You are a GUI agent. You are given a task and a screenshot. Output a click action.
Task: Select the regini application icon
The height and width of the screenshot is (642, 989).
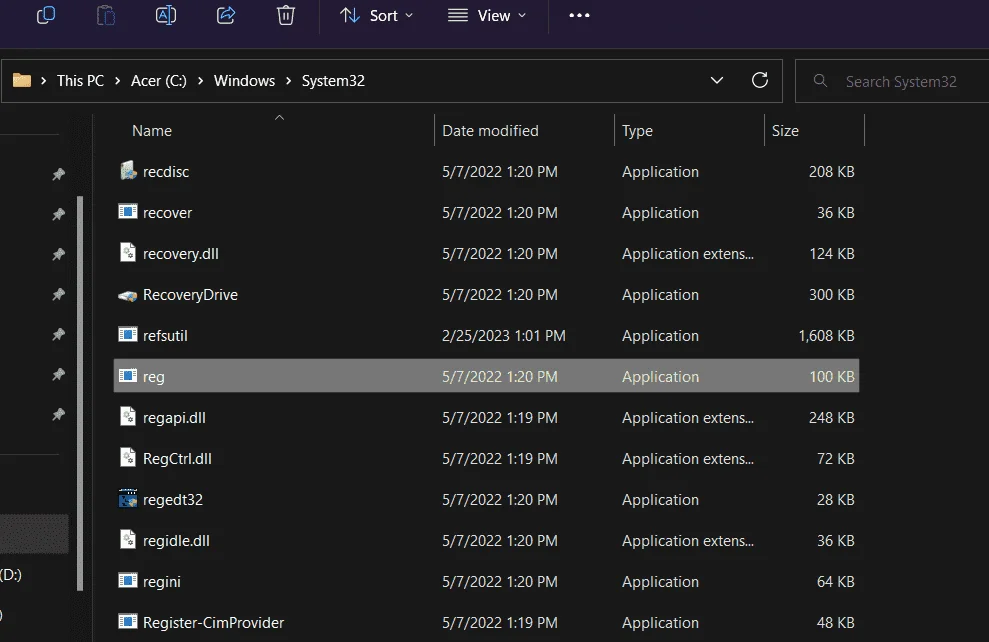point(128,580)
